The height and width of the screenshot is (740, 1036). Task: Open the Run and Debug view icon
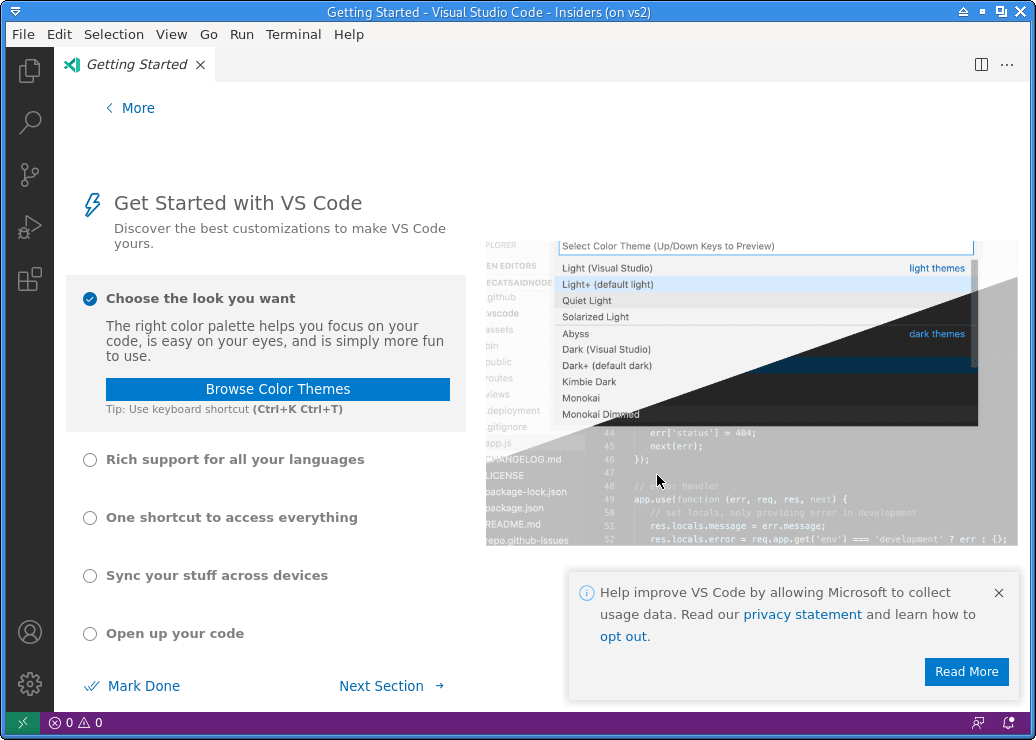pyautogui.click(x=30, y=227)
